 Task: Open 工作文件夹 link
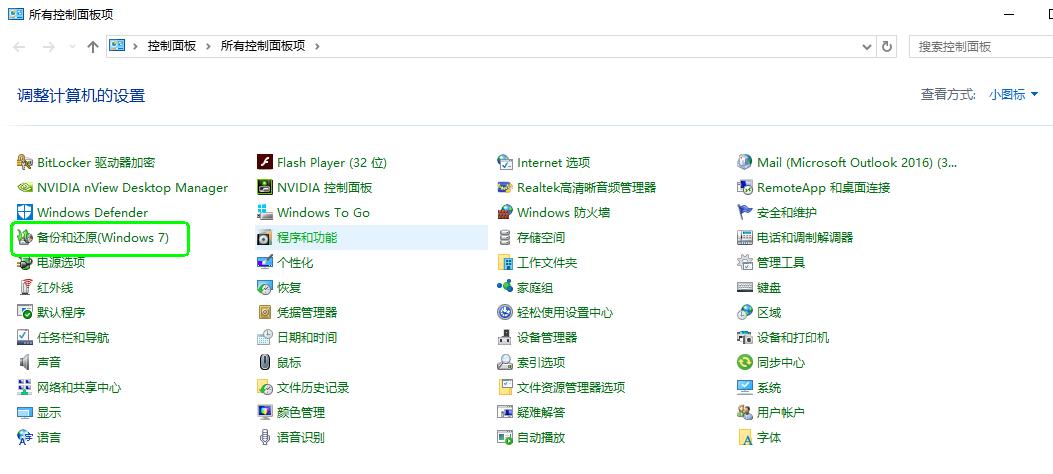coord(547,263)
